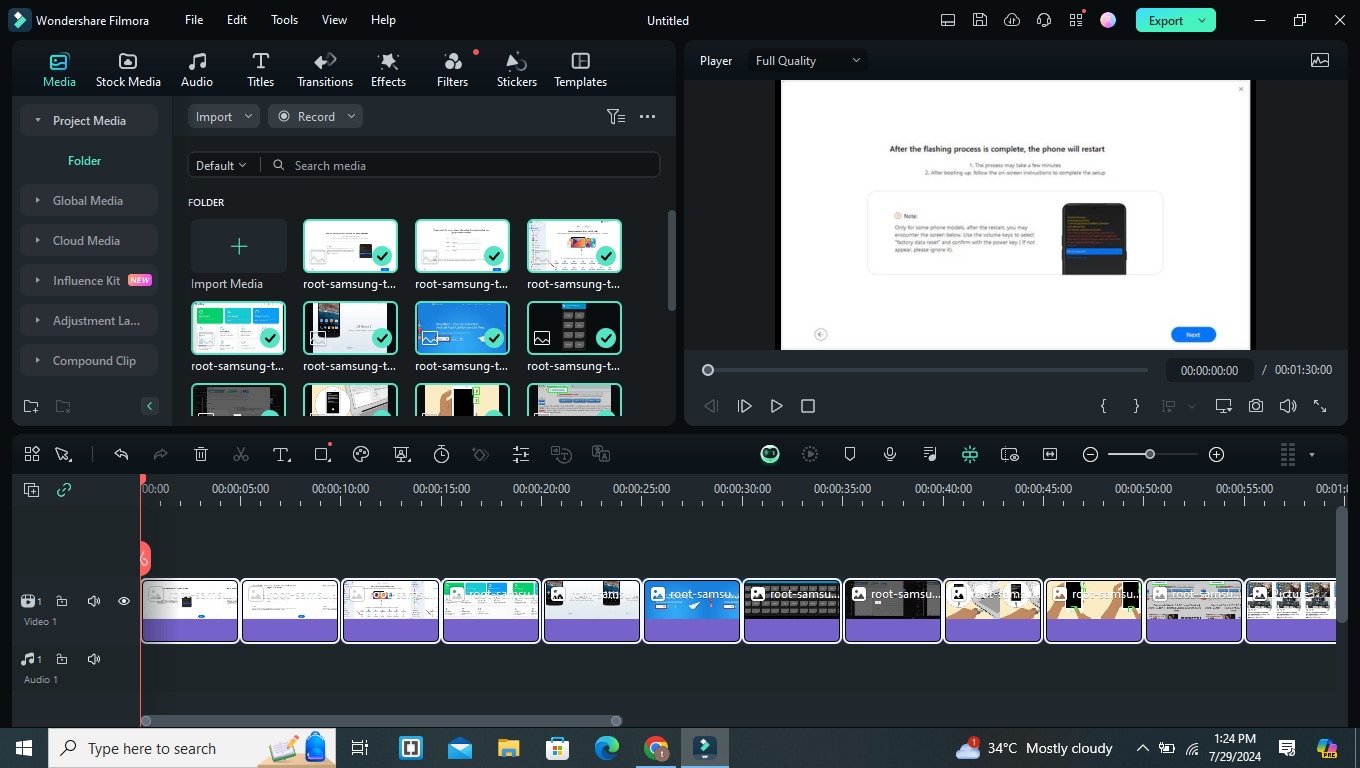The width and height of the screenshot is (1360, 768).
Task: Click the Import Media tile
Action: (239, 246)
